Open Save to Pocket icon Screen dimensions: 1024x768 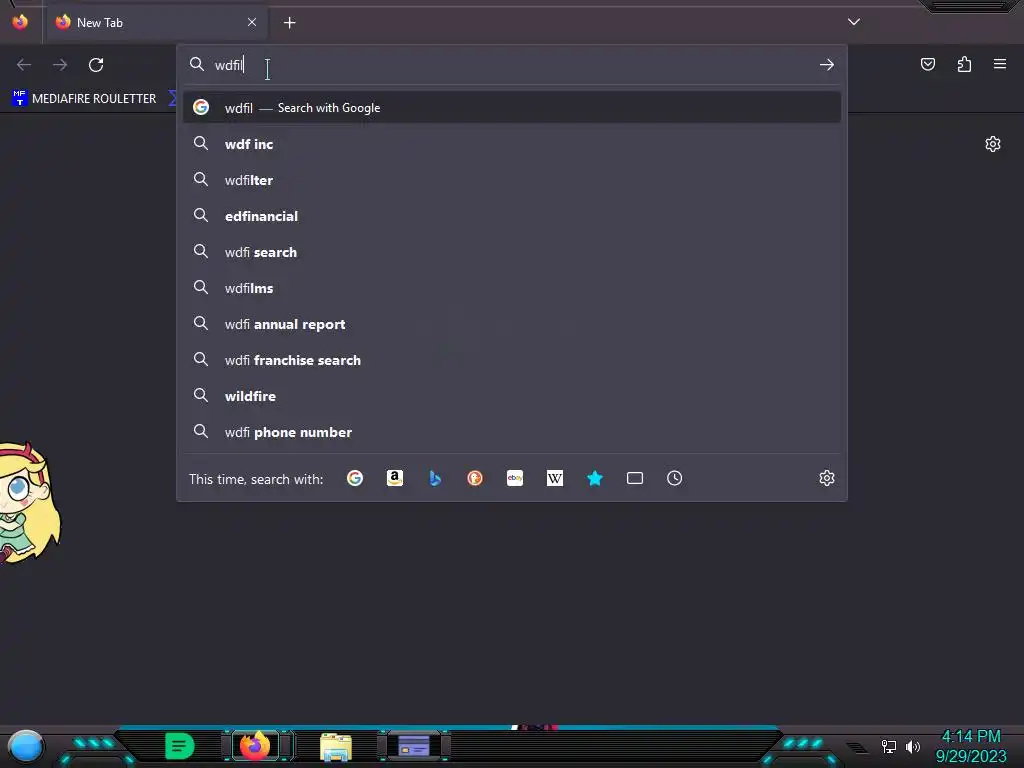(x=928, y=64)
